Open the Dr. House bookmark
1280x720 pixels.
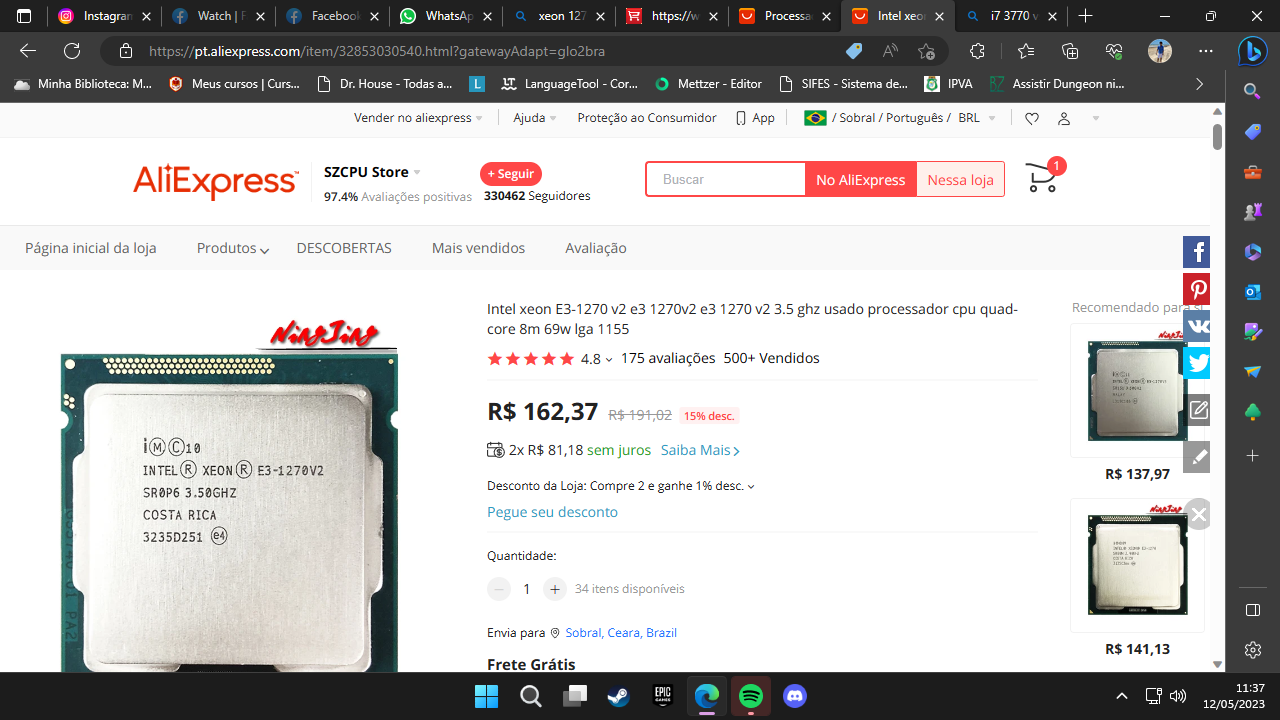click(385, 84)
